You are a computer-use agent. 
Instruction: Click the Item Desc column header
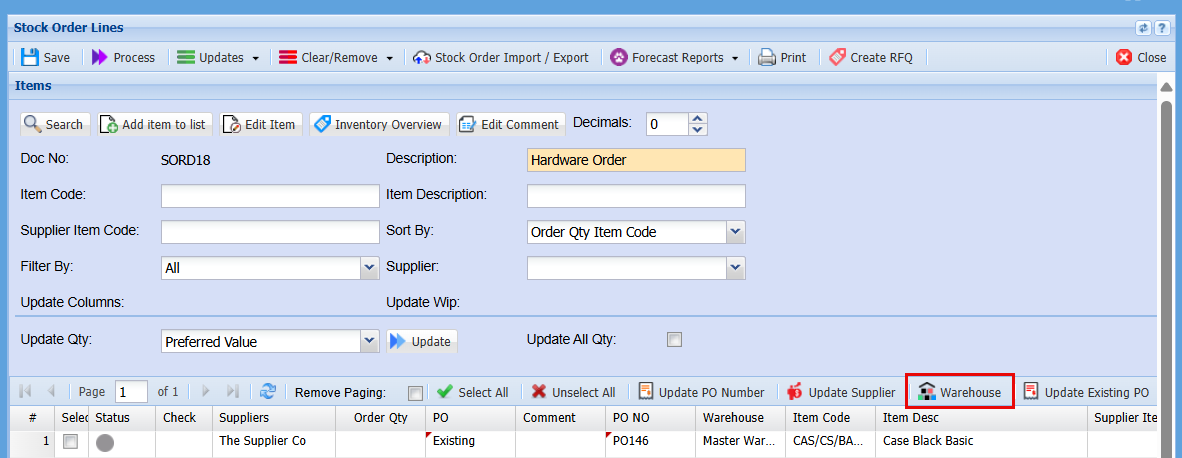click(x=981, y=417)
